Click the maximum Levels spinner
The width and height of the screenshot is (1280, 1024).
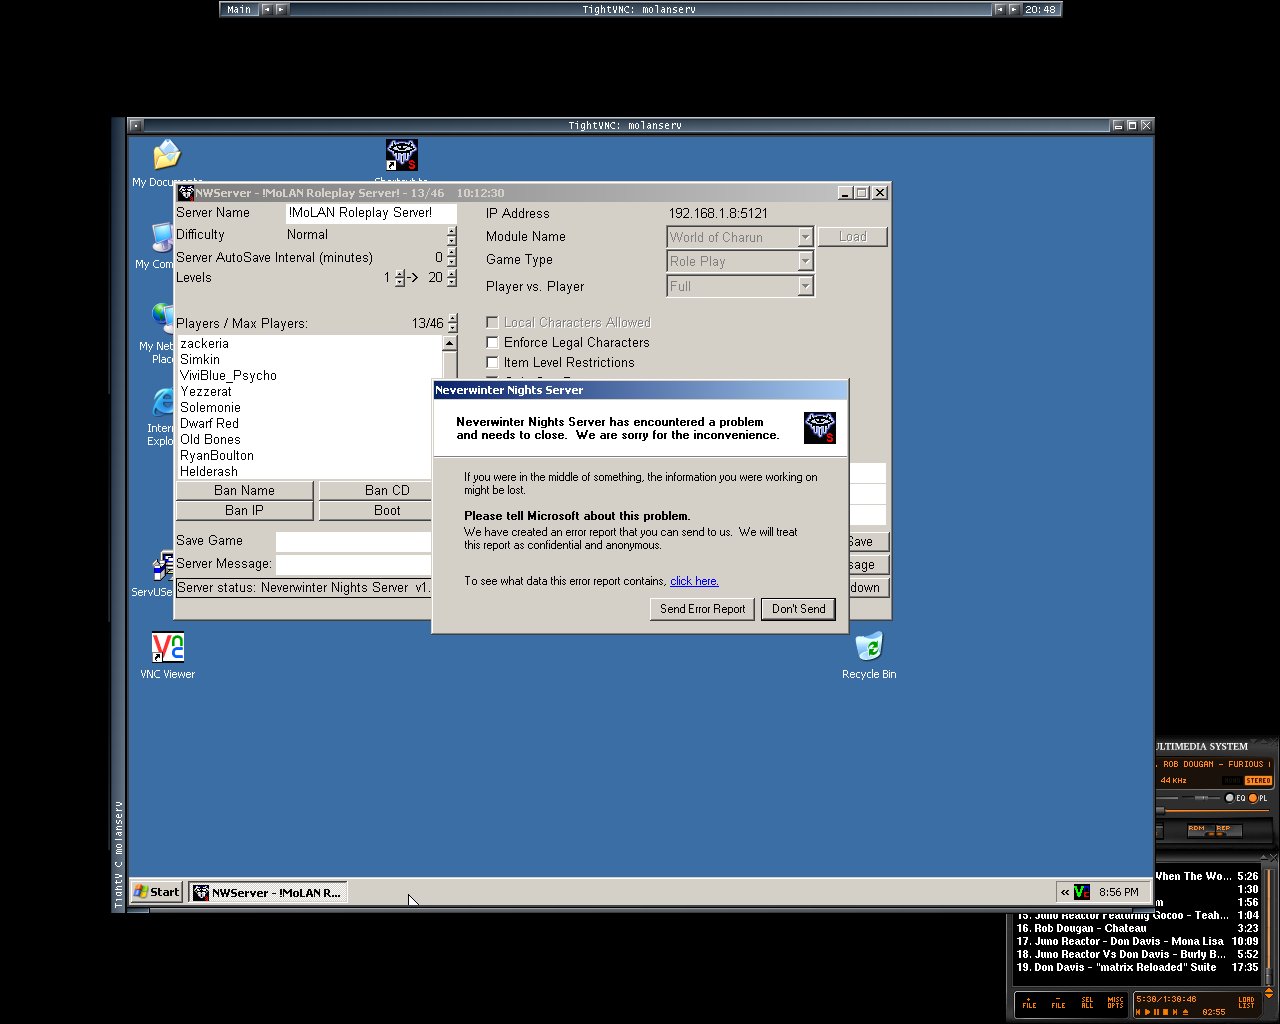(x=452, y=278)
